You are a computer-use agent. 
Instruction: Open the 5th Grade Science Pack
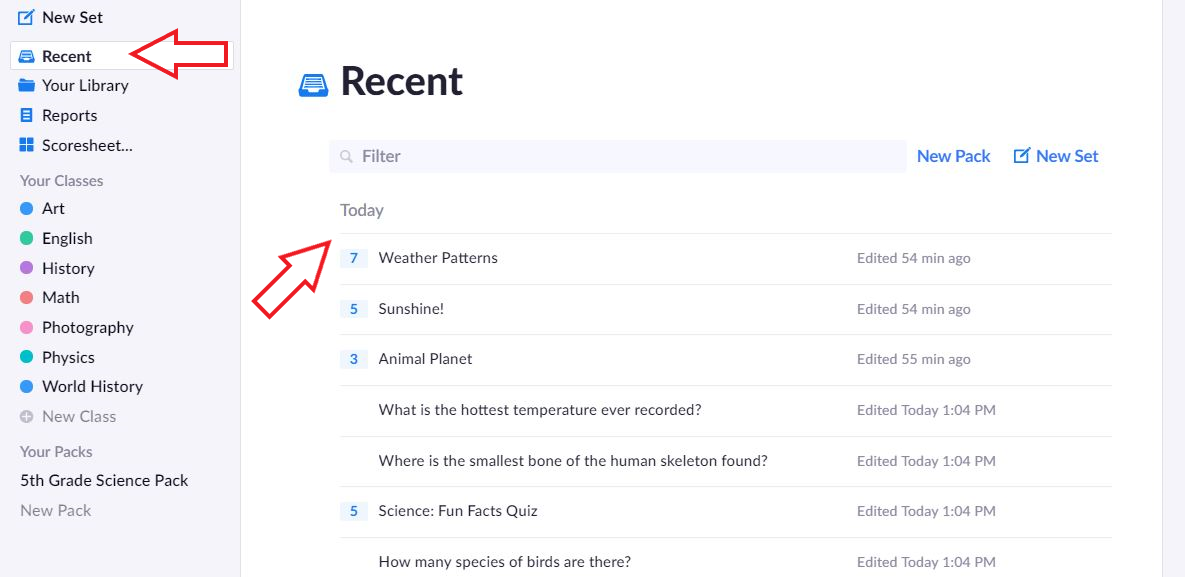click(104, 481)
